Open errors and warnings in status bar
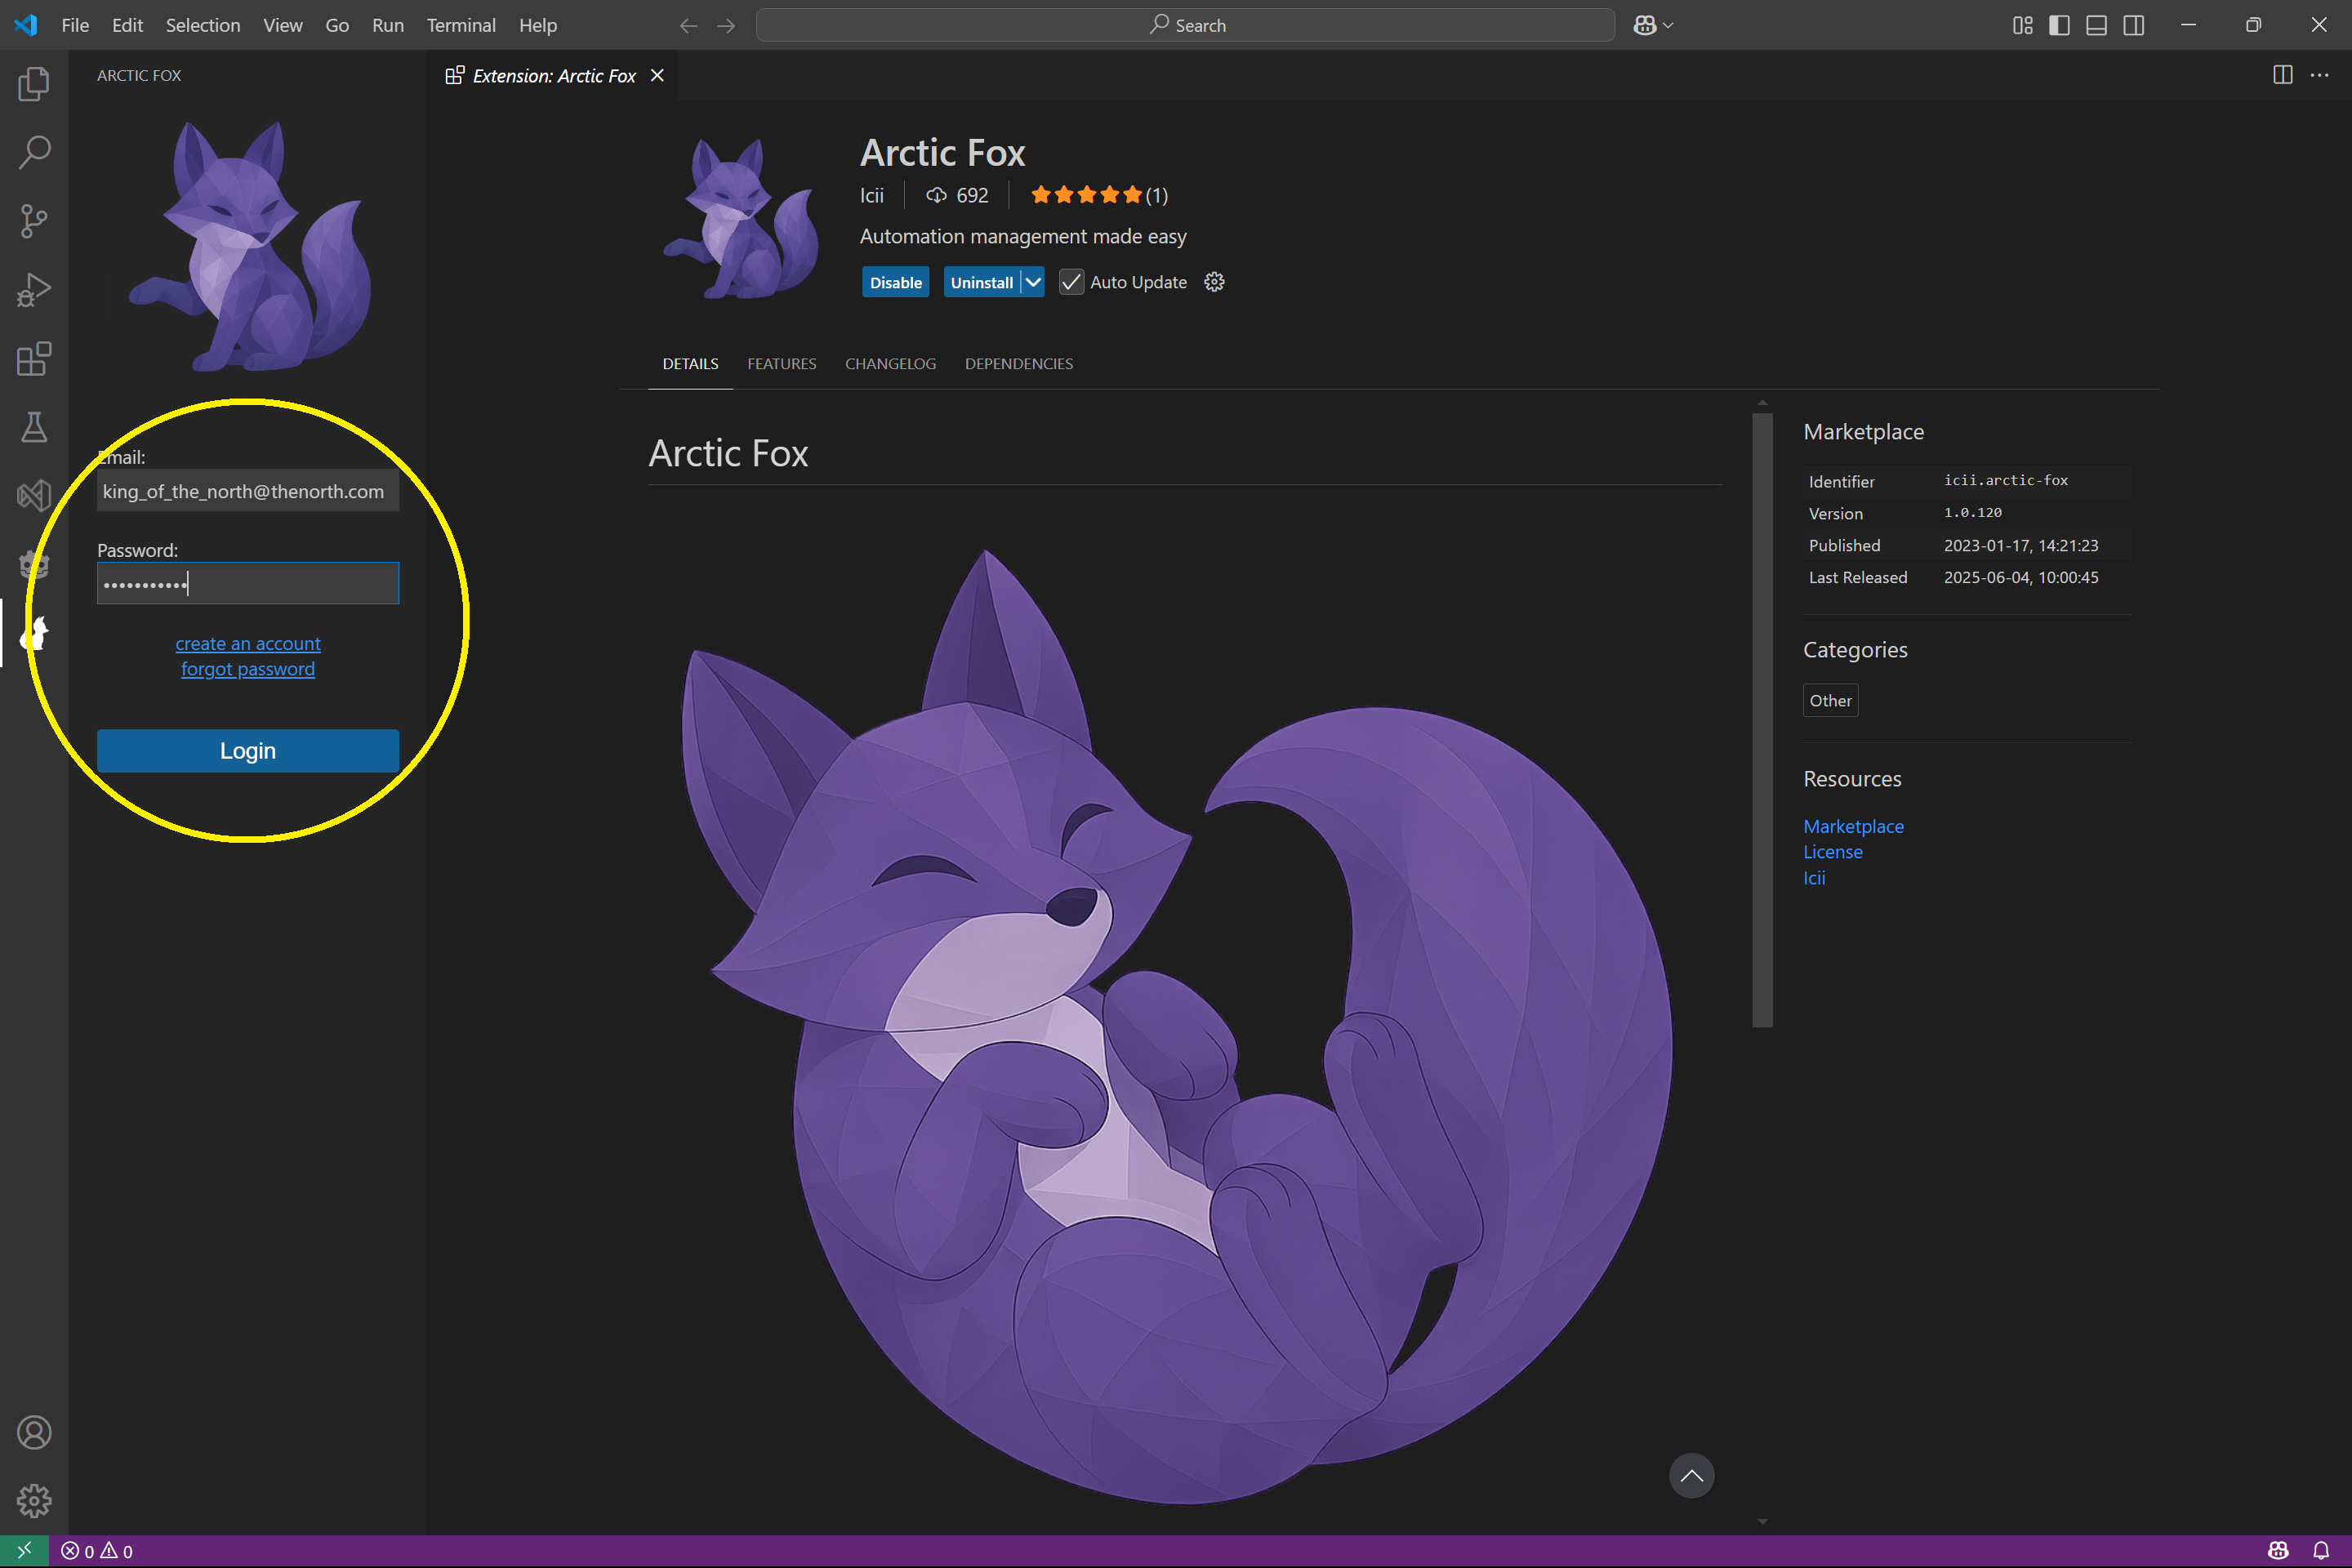This screenshot has width=2352, height=1568. (x=97, y=1551)
